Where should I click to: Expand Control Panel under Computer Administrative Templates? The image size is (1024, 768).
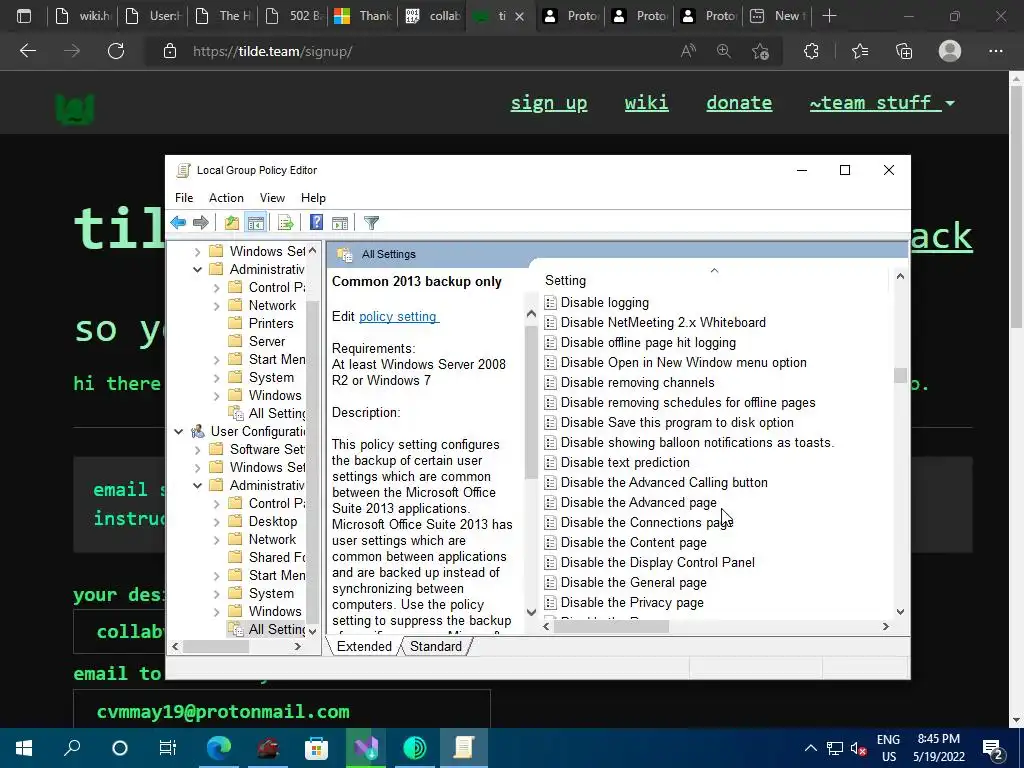click(x=217, y=287)
